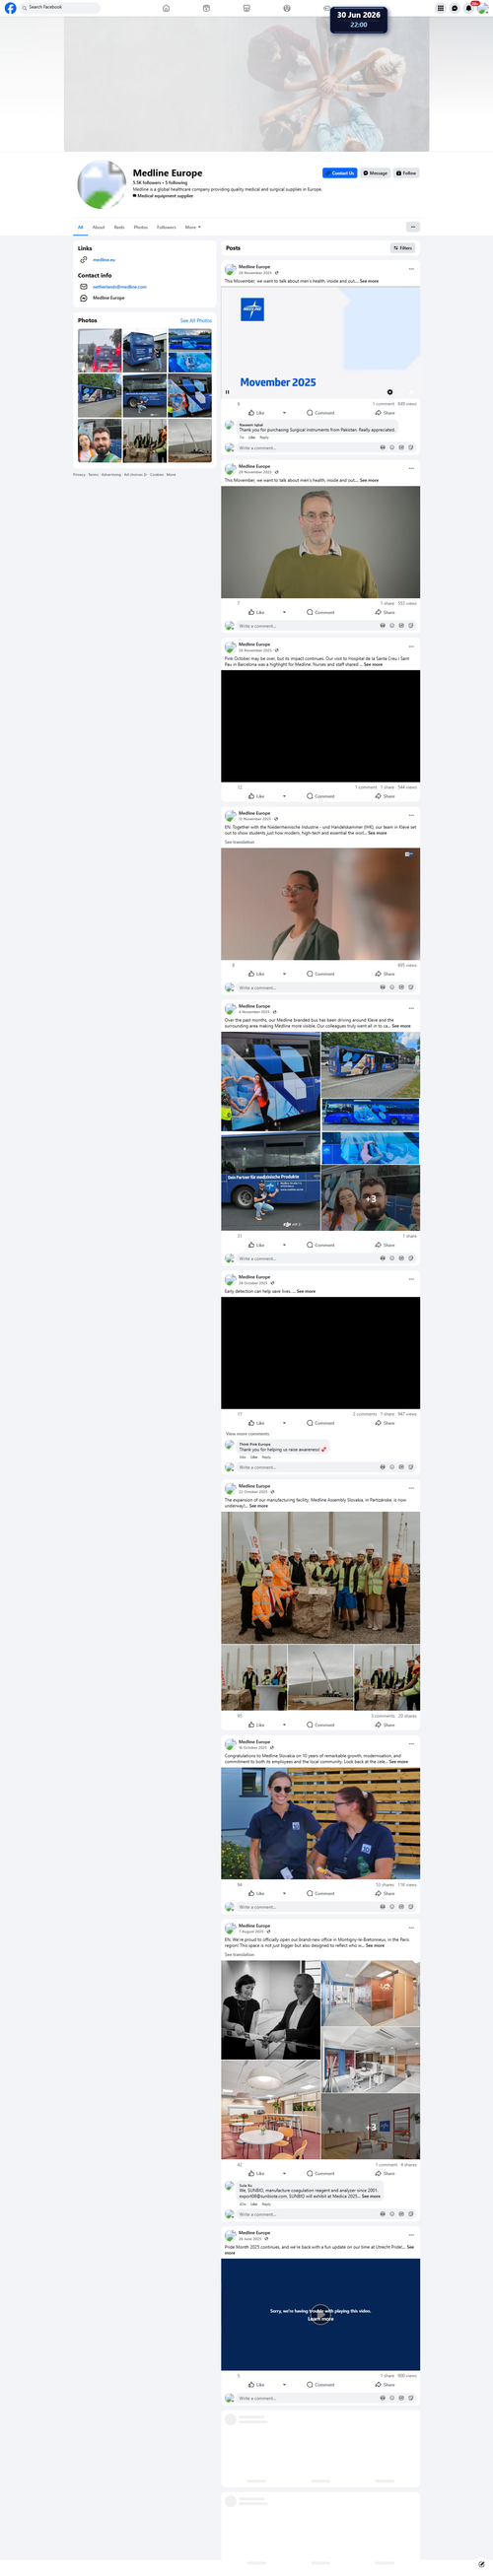Switch to the About tab
Viewport: 493px width, 2576px height.
[98, 227]
